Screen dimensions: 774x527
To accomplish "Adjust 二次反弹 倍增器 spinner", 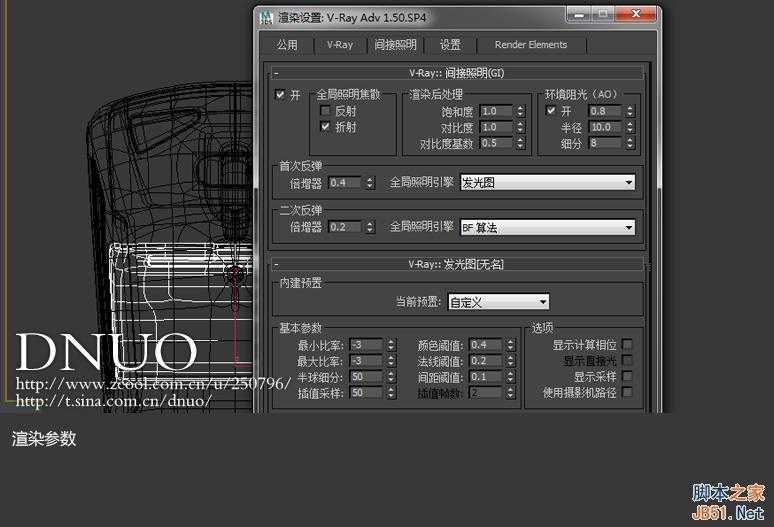I will click(x=370, y=227).
